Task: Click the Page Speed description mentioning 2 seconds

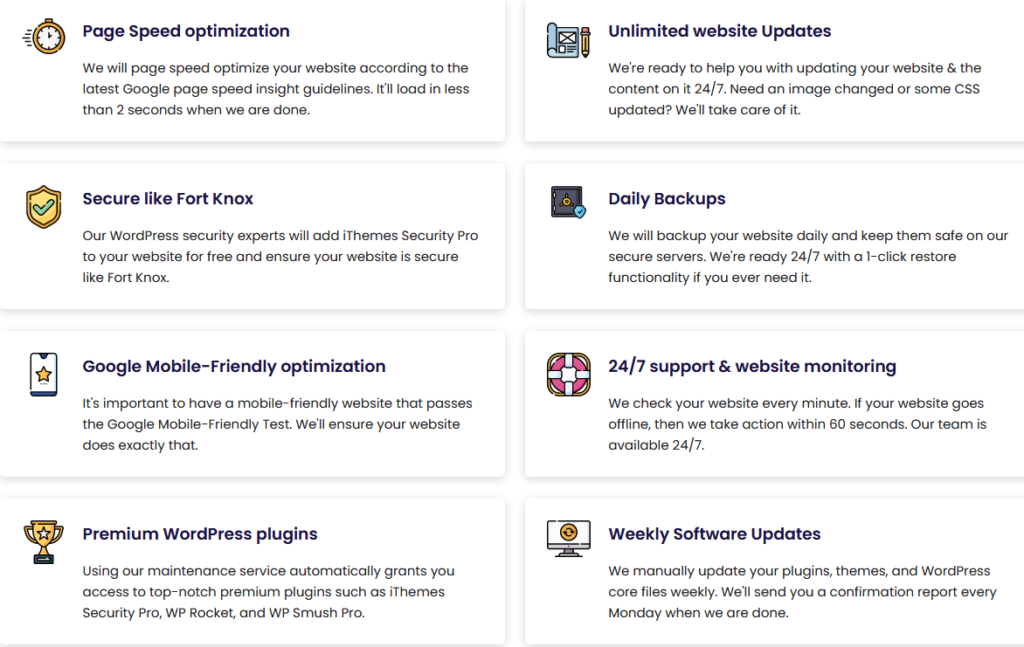Action: coord(276,89)
